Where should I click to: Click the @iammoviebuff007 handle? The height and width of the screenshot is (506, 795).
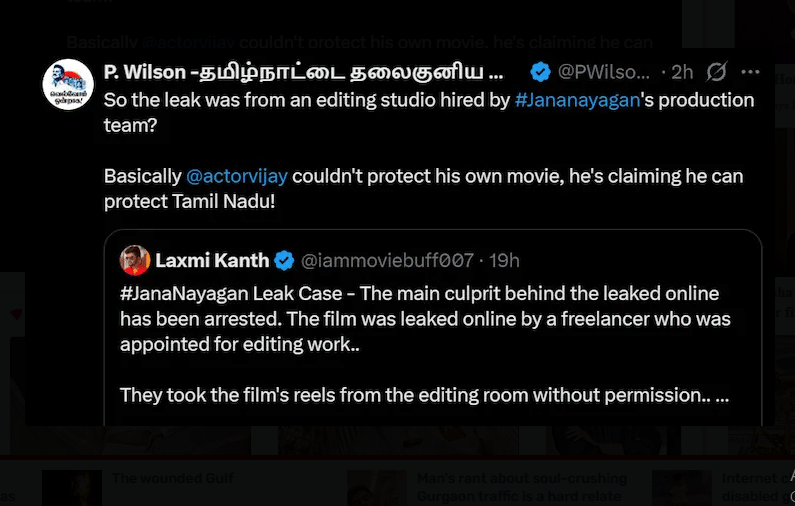coord(387,260)
